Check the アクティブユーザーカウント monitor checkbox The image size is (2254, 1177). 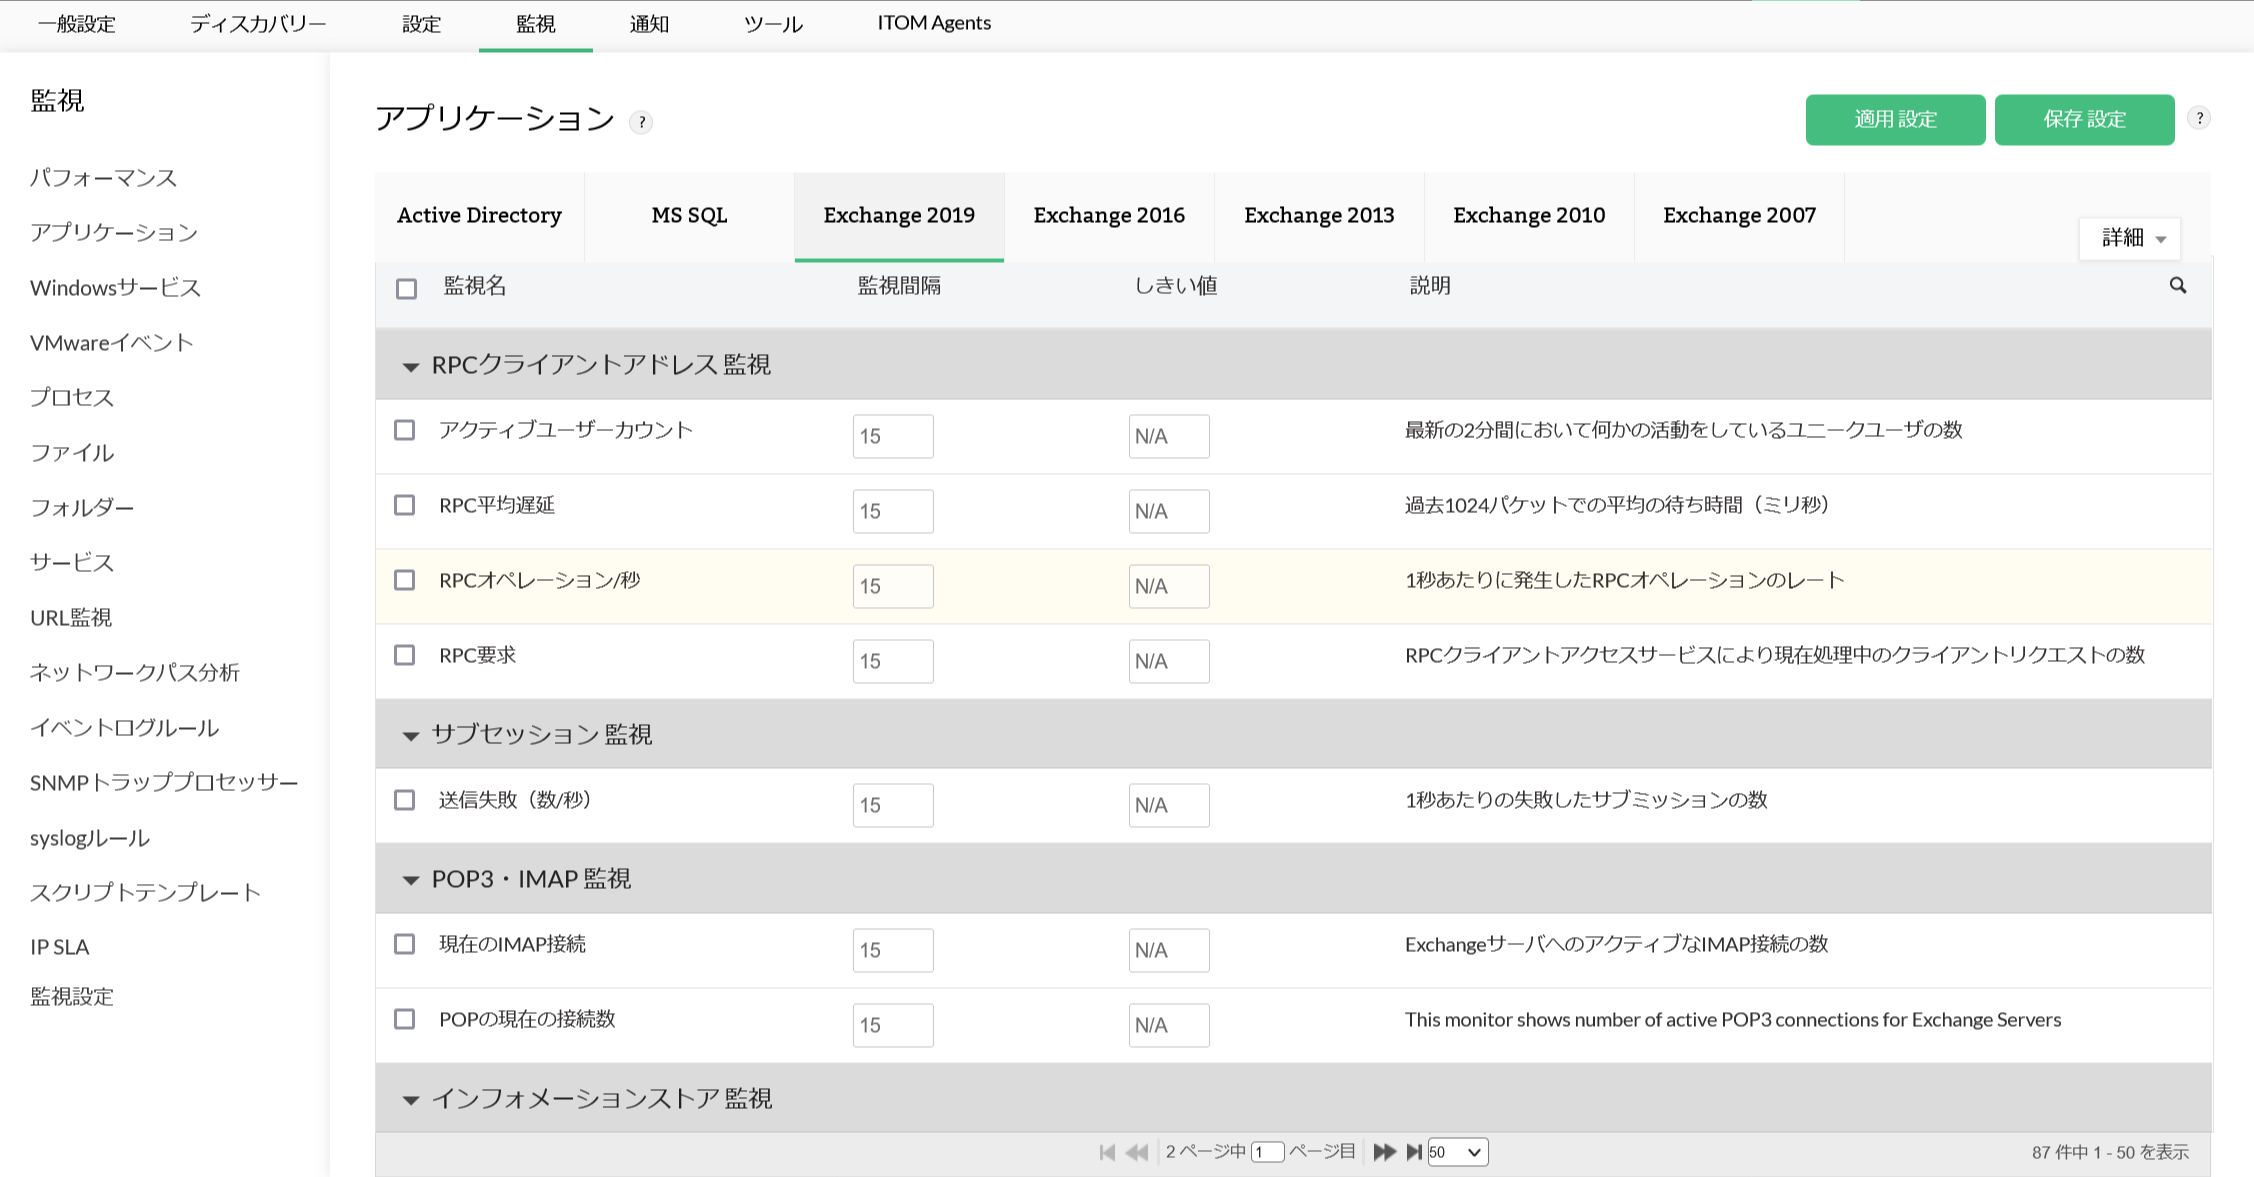405,430
